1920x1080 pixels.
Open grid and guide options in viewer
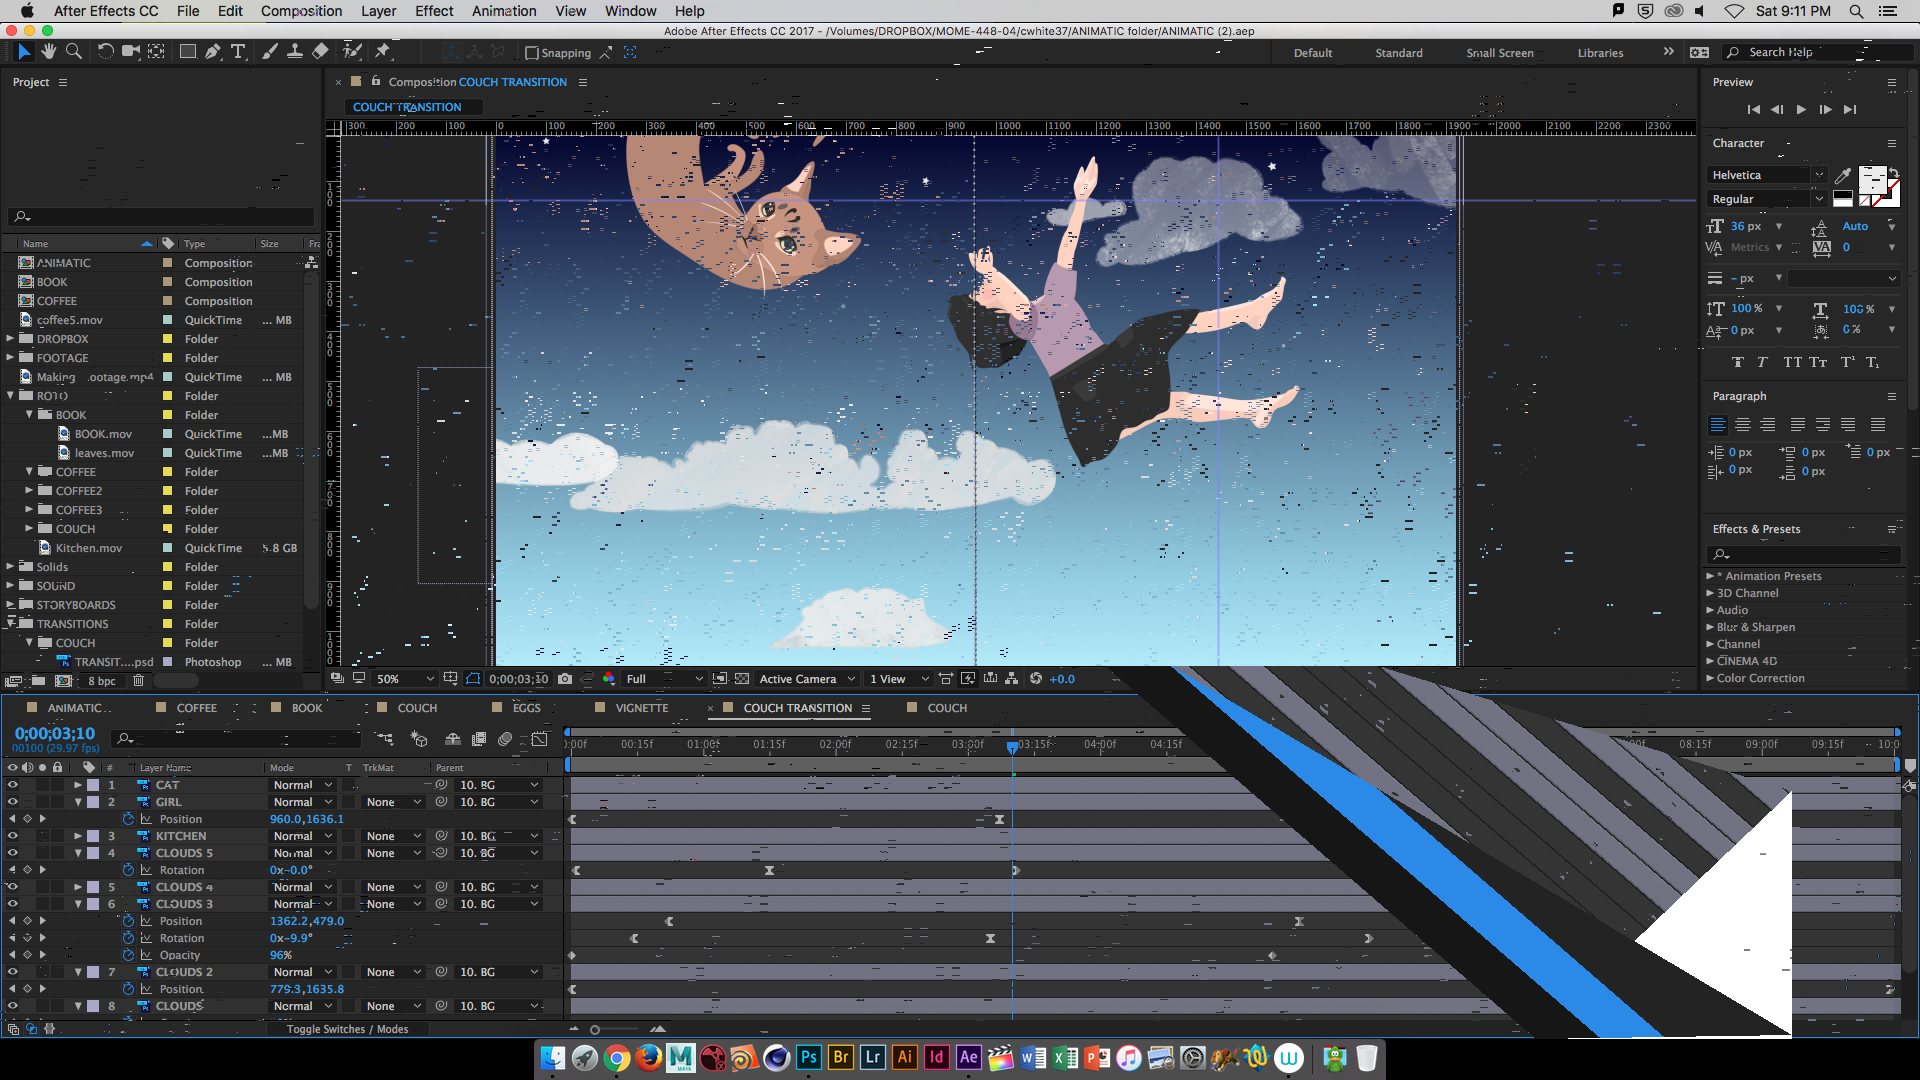click(x=451, y=679)
